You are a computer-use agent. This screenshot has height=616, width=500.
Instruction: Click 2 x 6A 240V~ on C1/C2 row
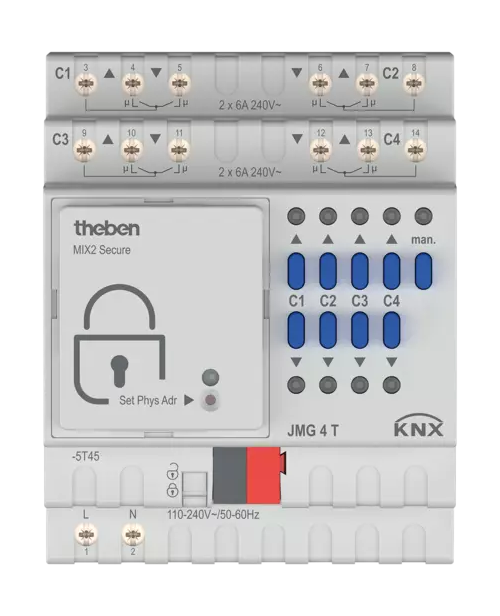click(250, 105)
